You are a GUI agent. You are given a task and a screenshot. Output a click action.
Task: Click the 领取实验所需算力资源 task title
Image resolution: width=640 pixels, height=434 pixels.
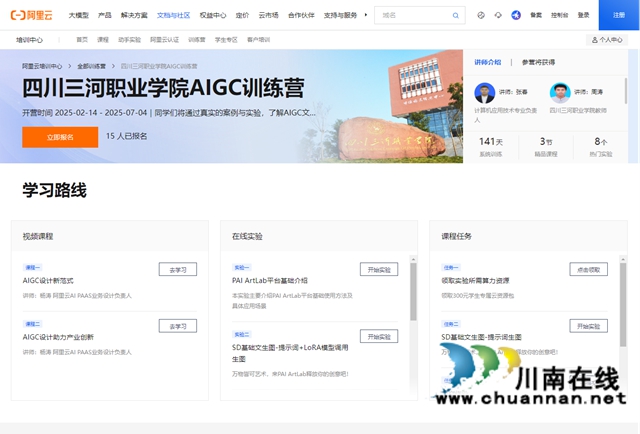[x=476, y=280]
